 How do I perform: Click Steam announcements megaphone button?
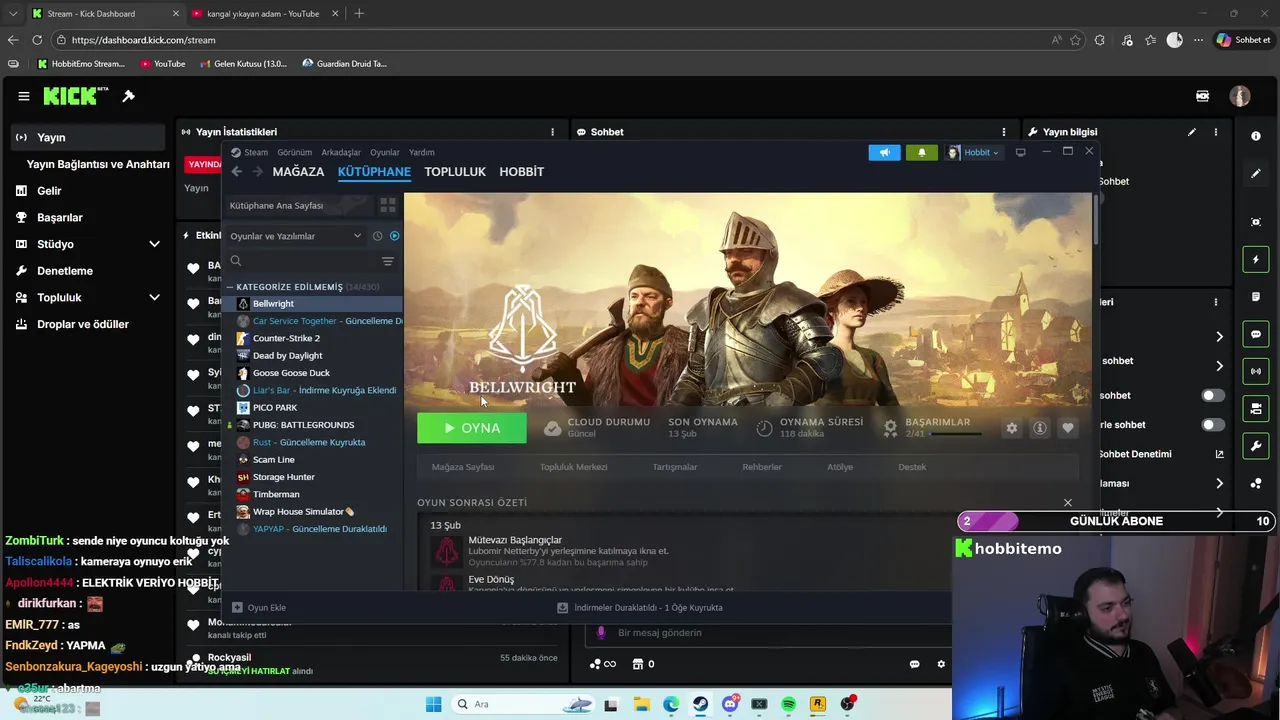884,152
